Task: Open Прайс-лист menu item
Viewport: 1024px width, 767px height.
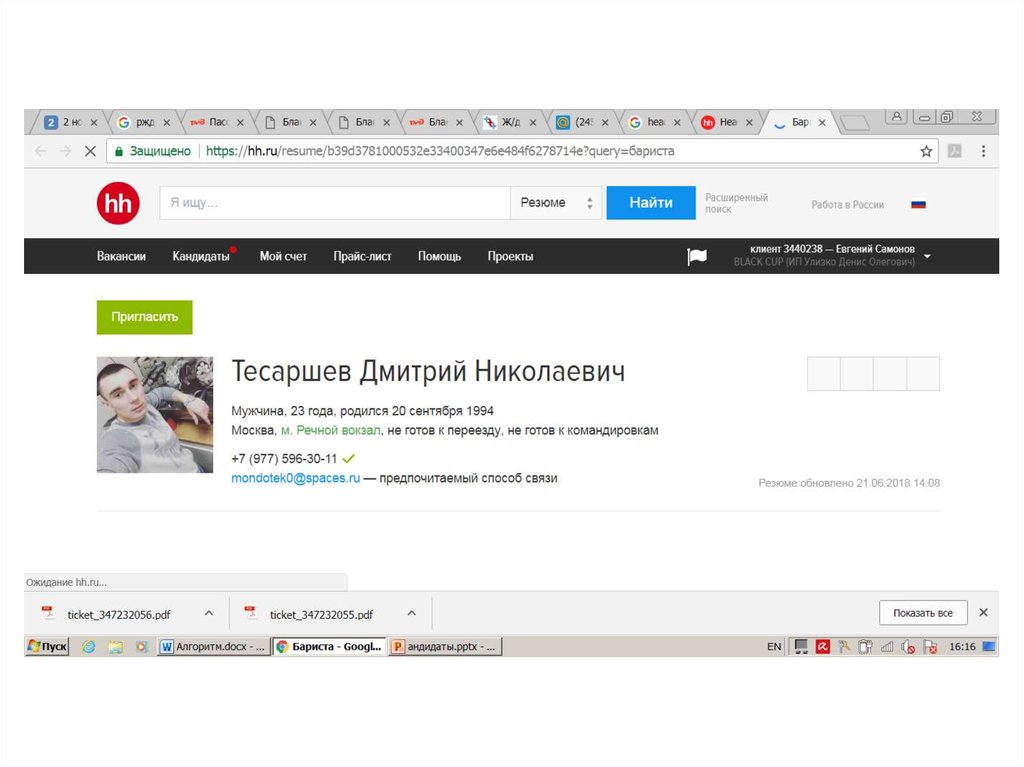Action: (x=362, y=256)
